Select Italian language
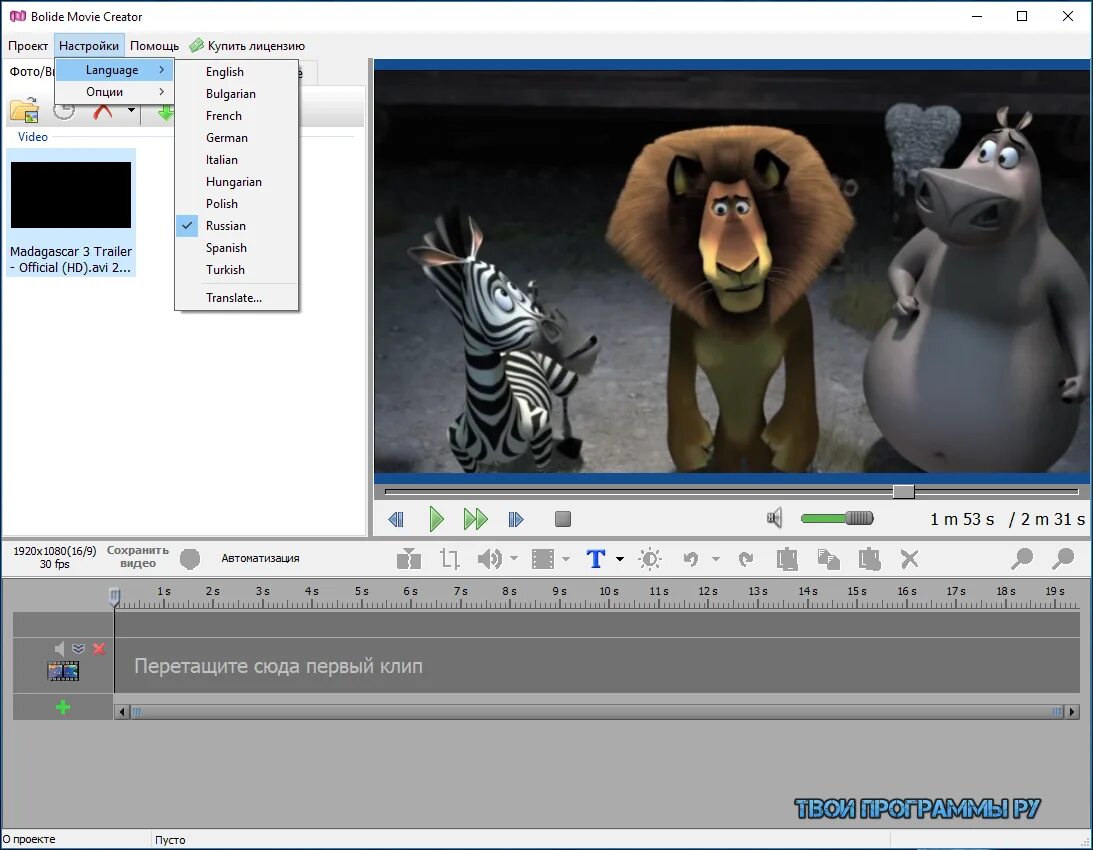 [x=236, y=160]
